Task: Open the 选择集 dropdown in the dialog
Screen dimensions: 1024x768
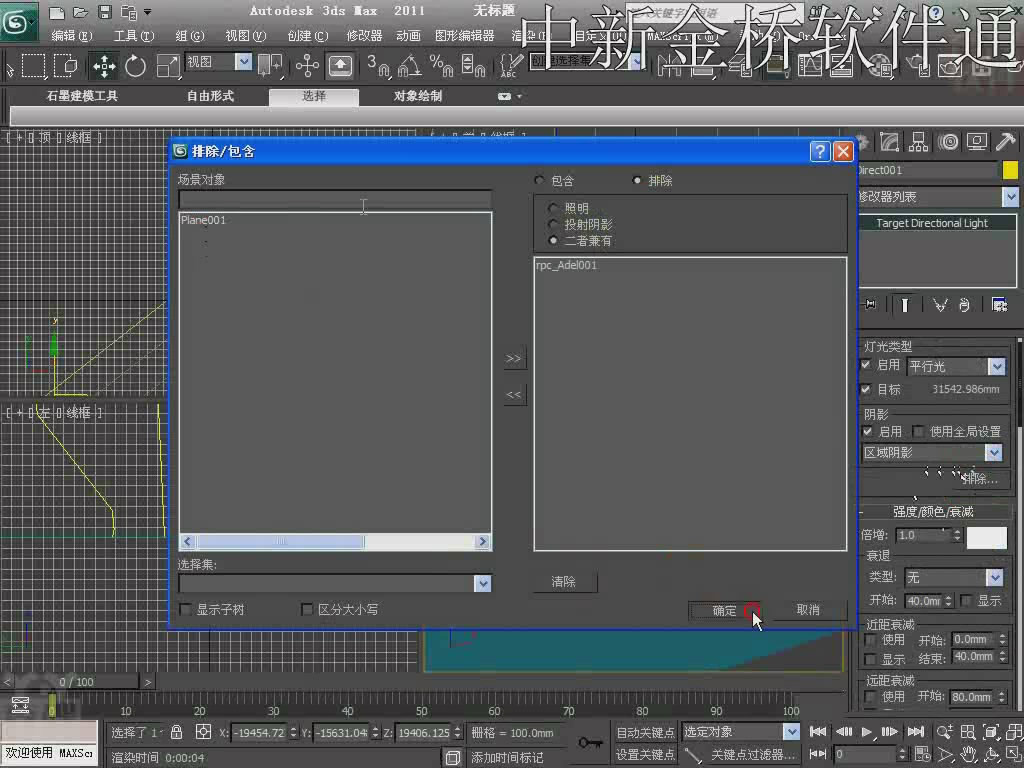Action: click(x=483, y=583)
